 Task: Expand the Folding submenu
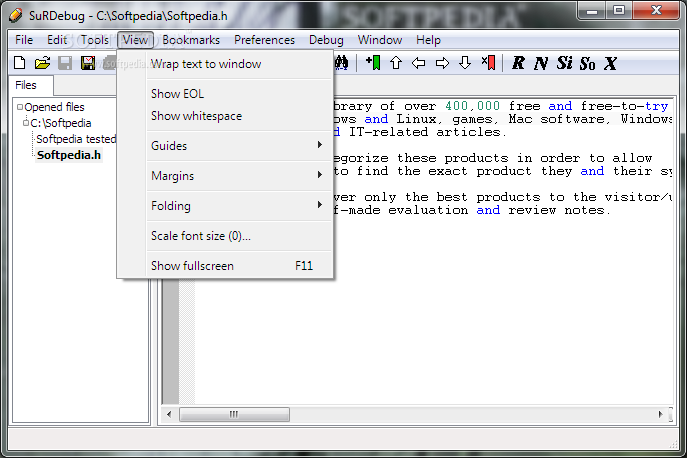[240, 206]
